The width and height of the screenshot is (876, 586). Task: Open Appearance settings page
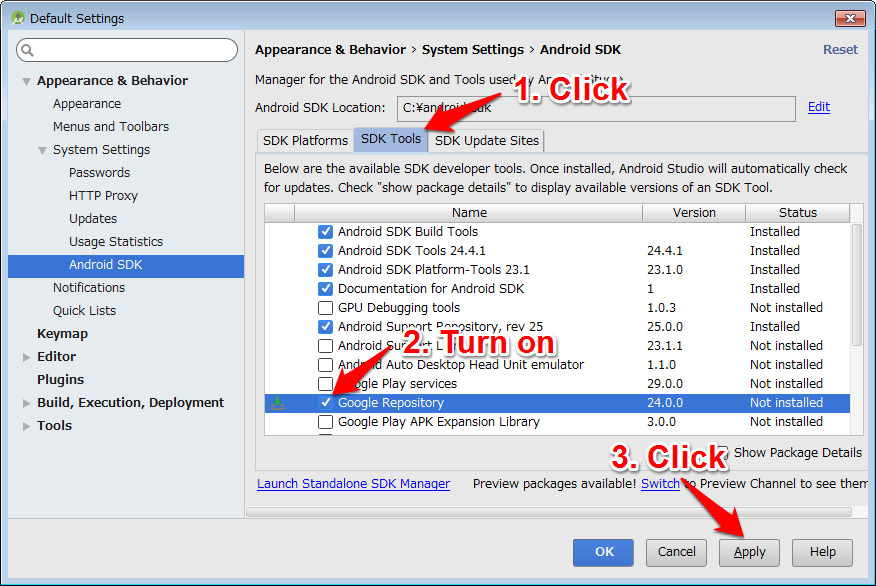click(x=87, y=104)
